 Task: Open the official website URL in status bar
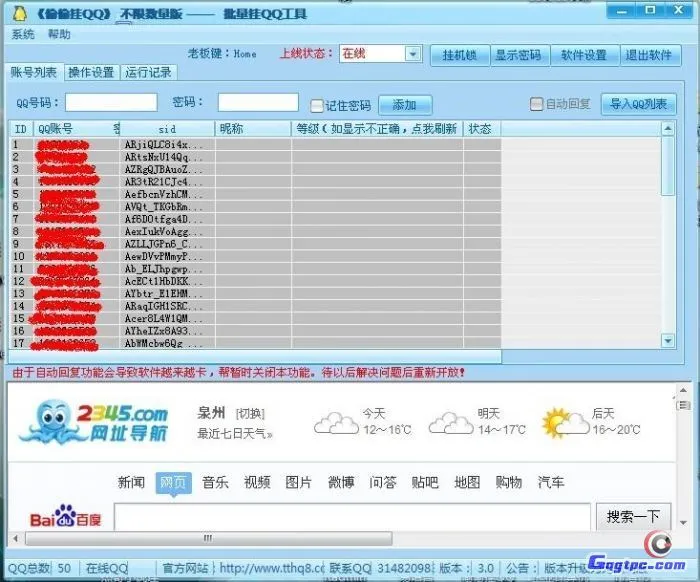pos(272,568)
